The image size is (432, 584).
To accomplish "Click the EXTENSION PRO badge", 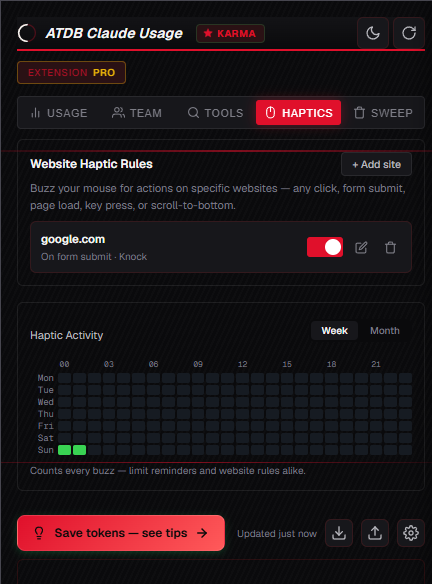I will tap(72, 72).
